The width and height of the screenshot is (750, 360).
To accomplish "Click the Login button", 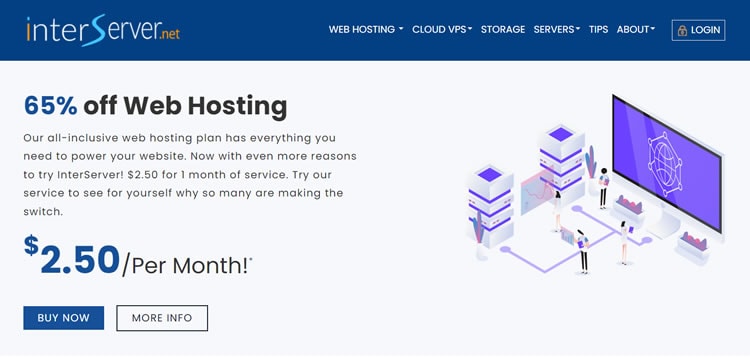I will pyautogui.click(x=698, y=30).
